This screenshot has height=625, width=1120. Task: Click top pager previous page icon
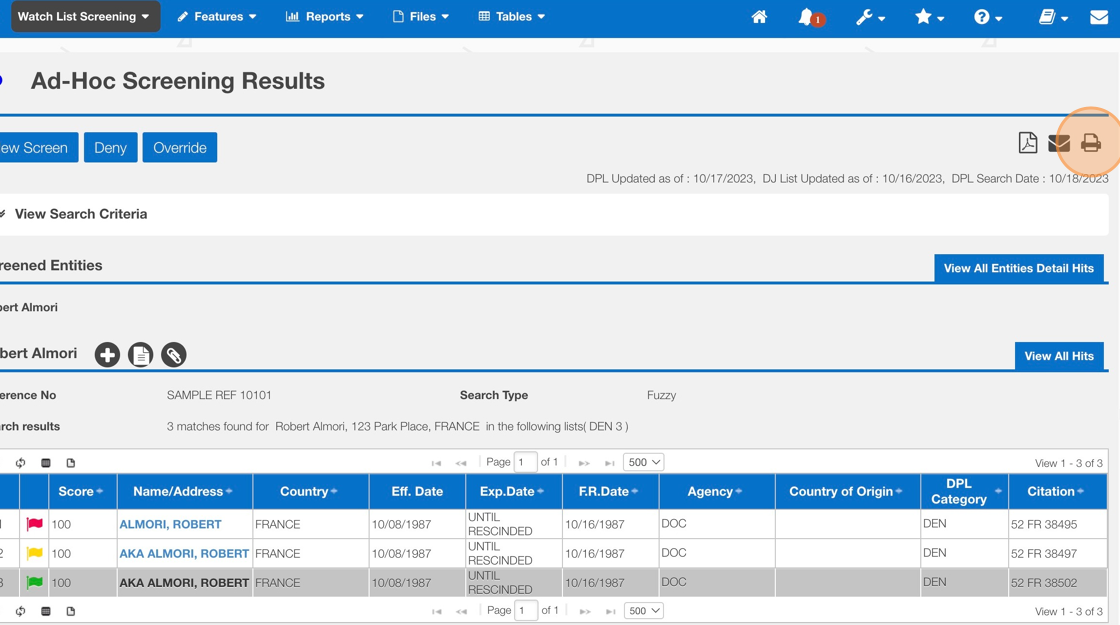(x=461, y=463)
